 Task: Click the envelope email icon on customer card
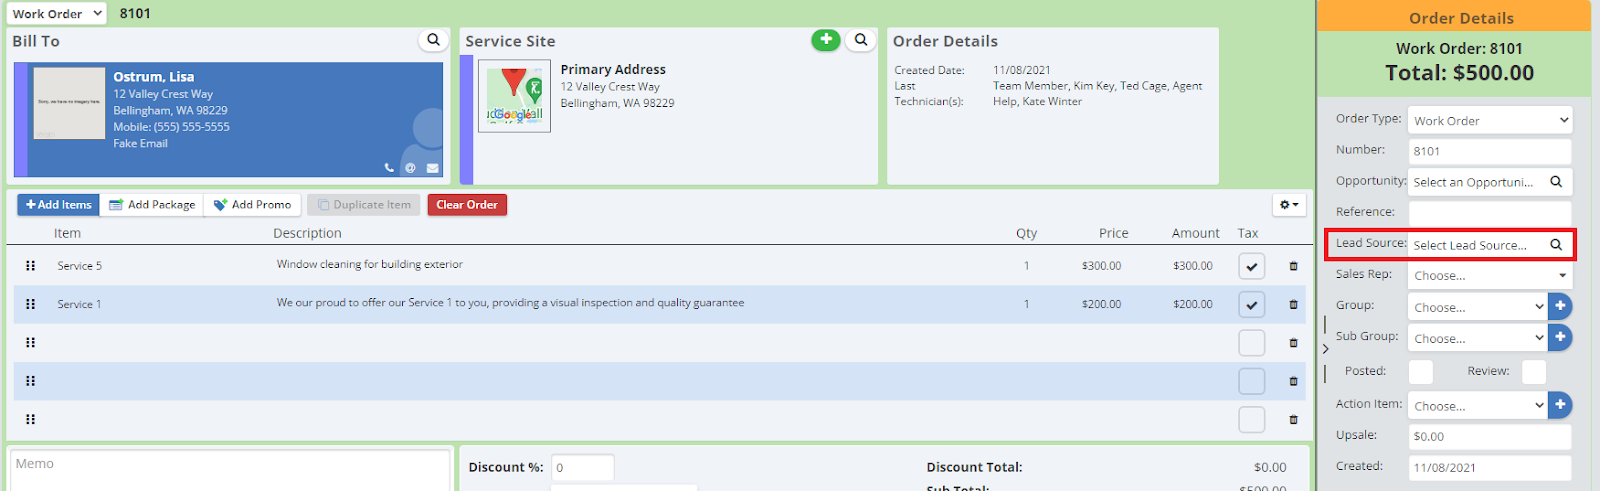coord(433,168)
